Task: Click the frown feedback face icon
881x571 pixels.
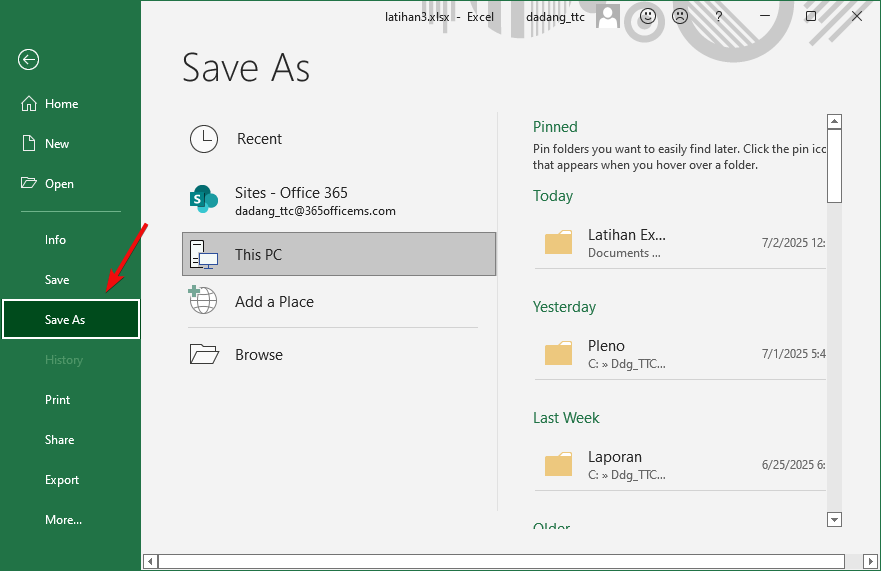Action: pyautogui.click(x=680, y=16)
